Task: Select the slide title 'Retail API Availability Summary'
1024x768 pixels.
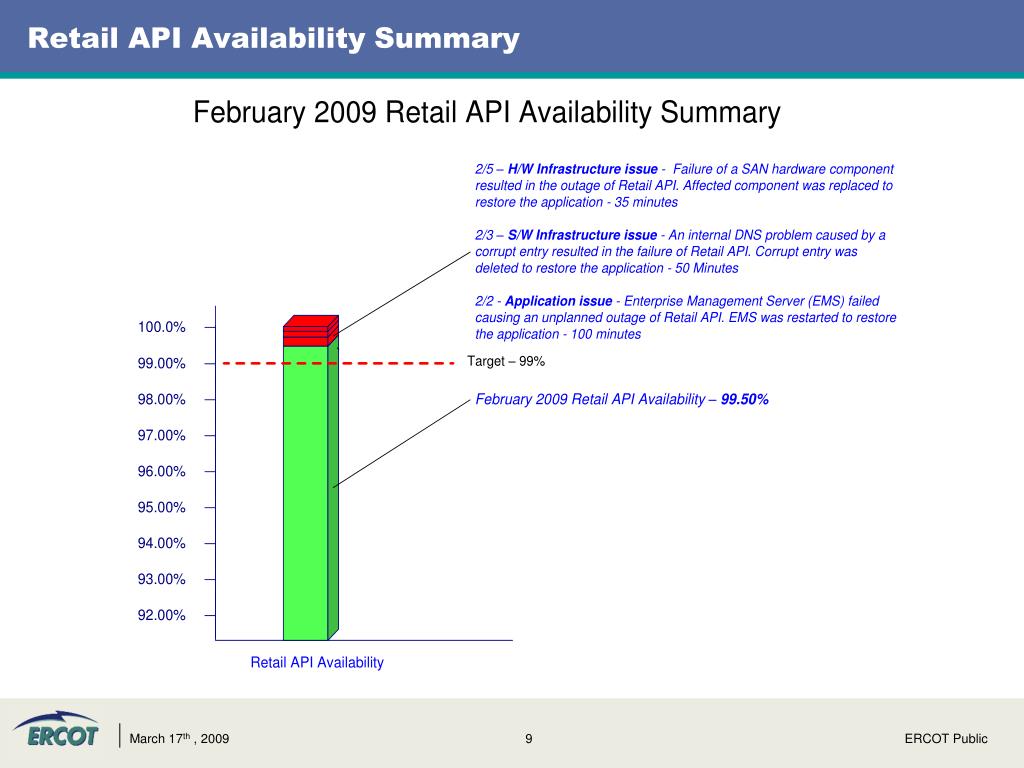Action: (x=274, y=38)
